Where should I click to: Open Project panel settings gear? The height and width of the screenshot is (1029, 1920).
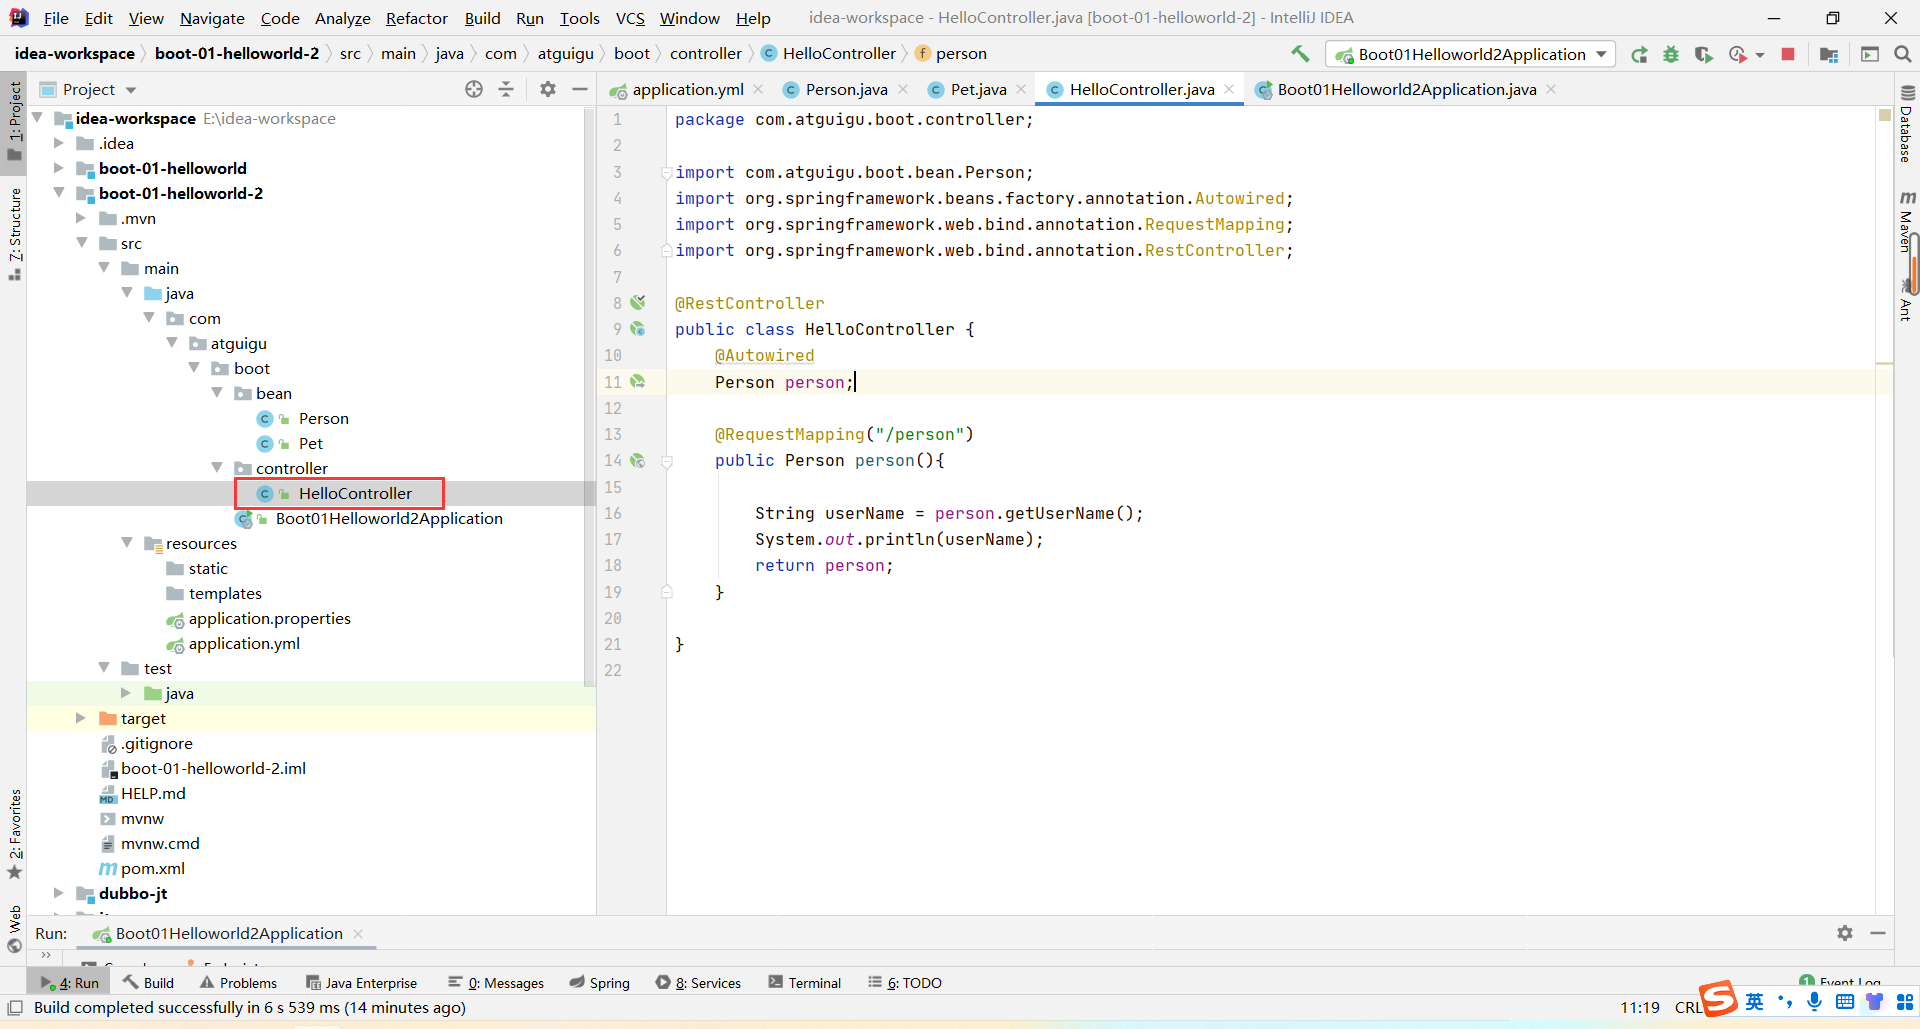[x=548, y=90]
